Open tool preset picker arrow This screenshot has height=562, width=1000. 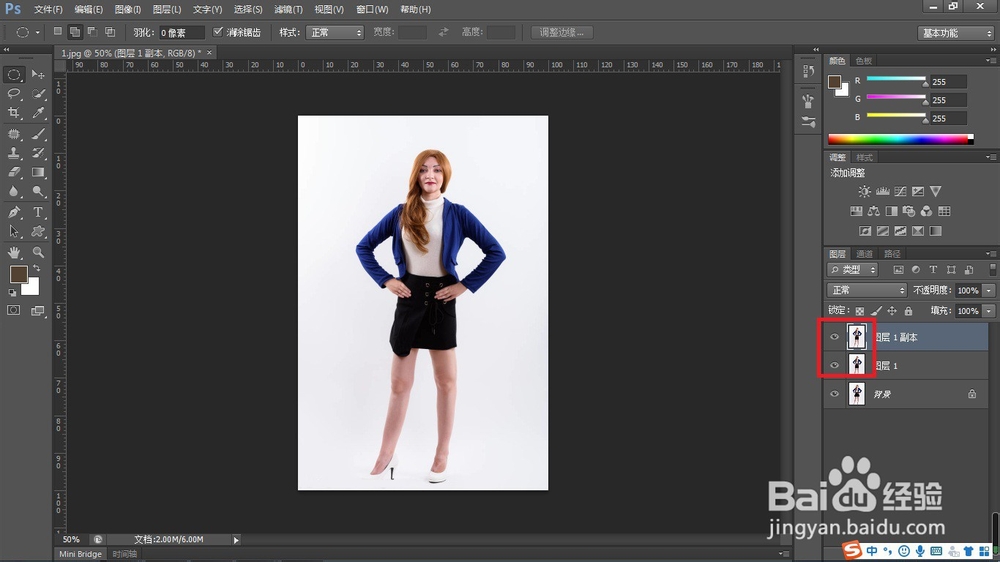tap(38, 33)
